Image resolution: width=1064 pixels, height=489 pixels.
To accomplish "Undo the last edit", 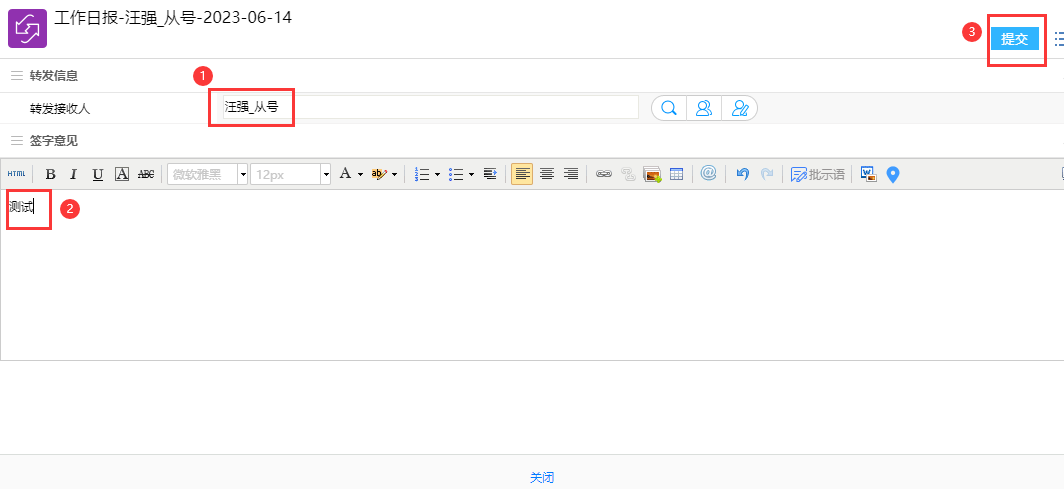I will point(741,174).
